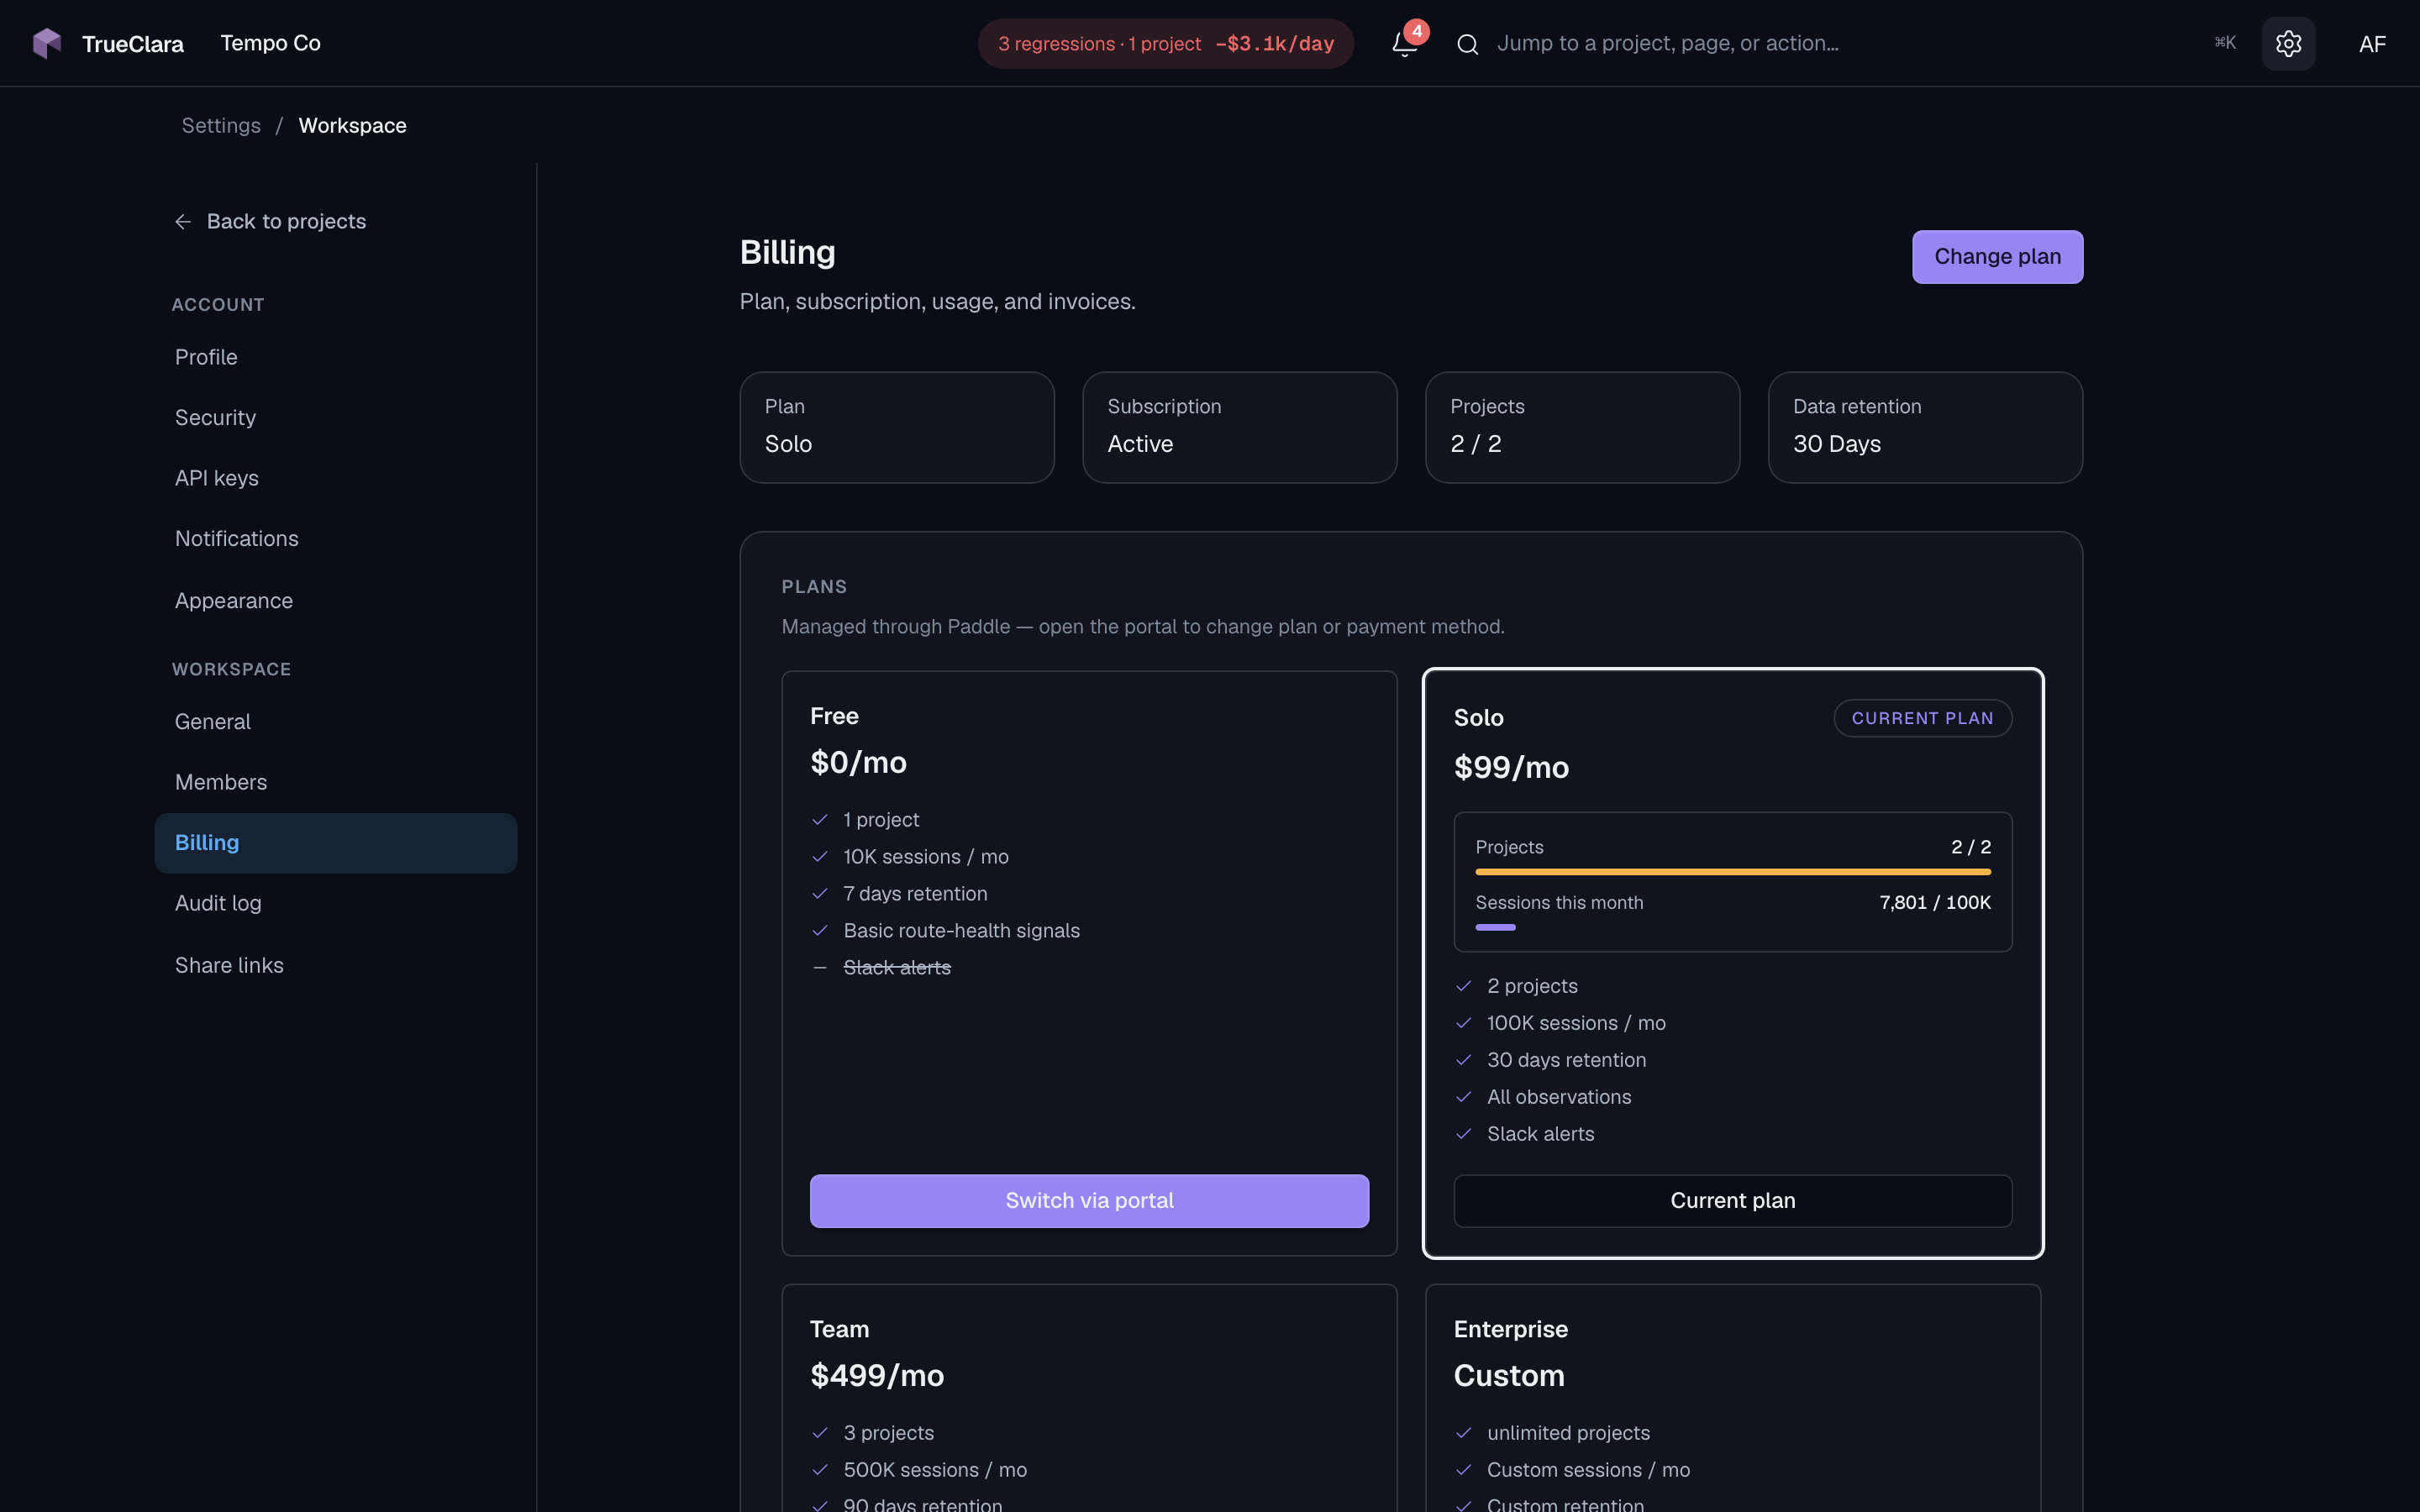Open the Profile settings page

pyautogui.click(x=335, y=357)
